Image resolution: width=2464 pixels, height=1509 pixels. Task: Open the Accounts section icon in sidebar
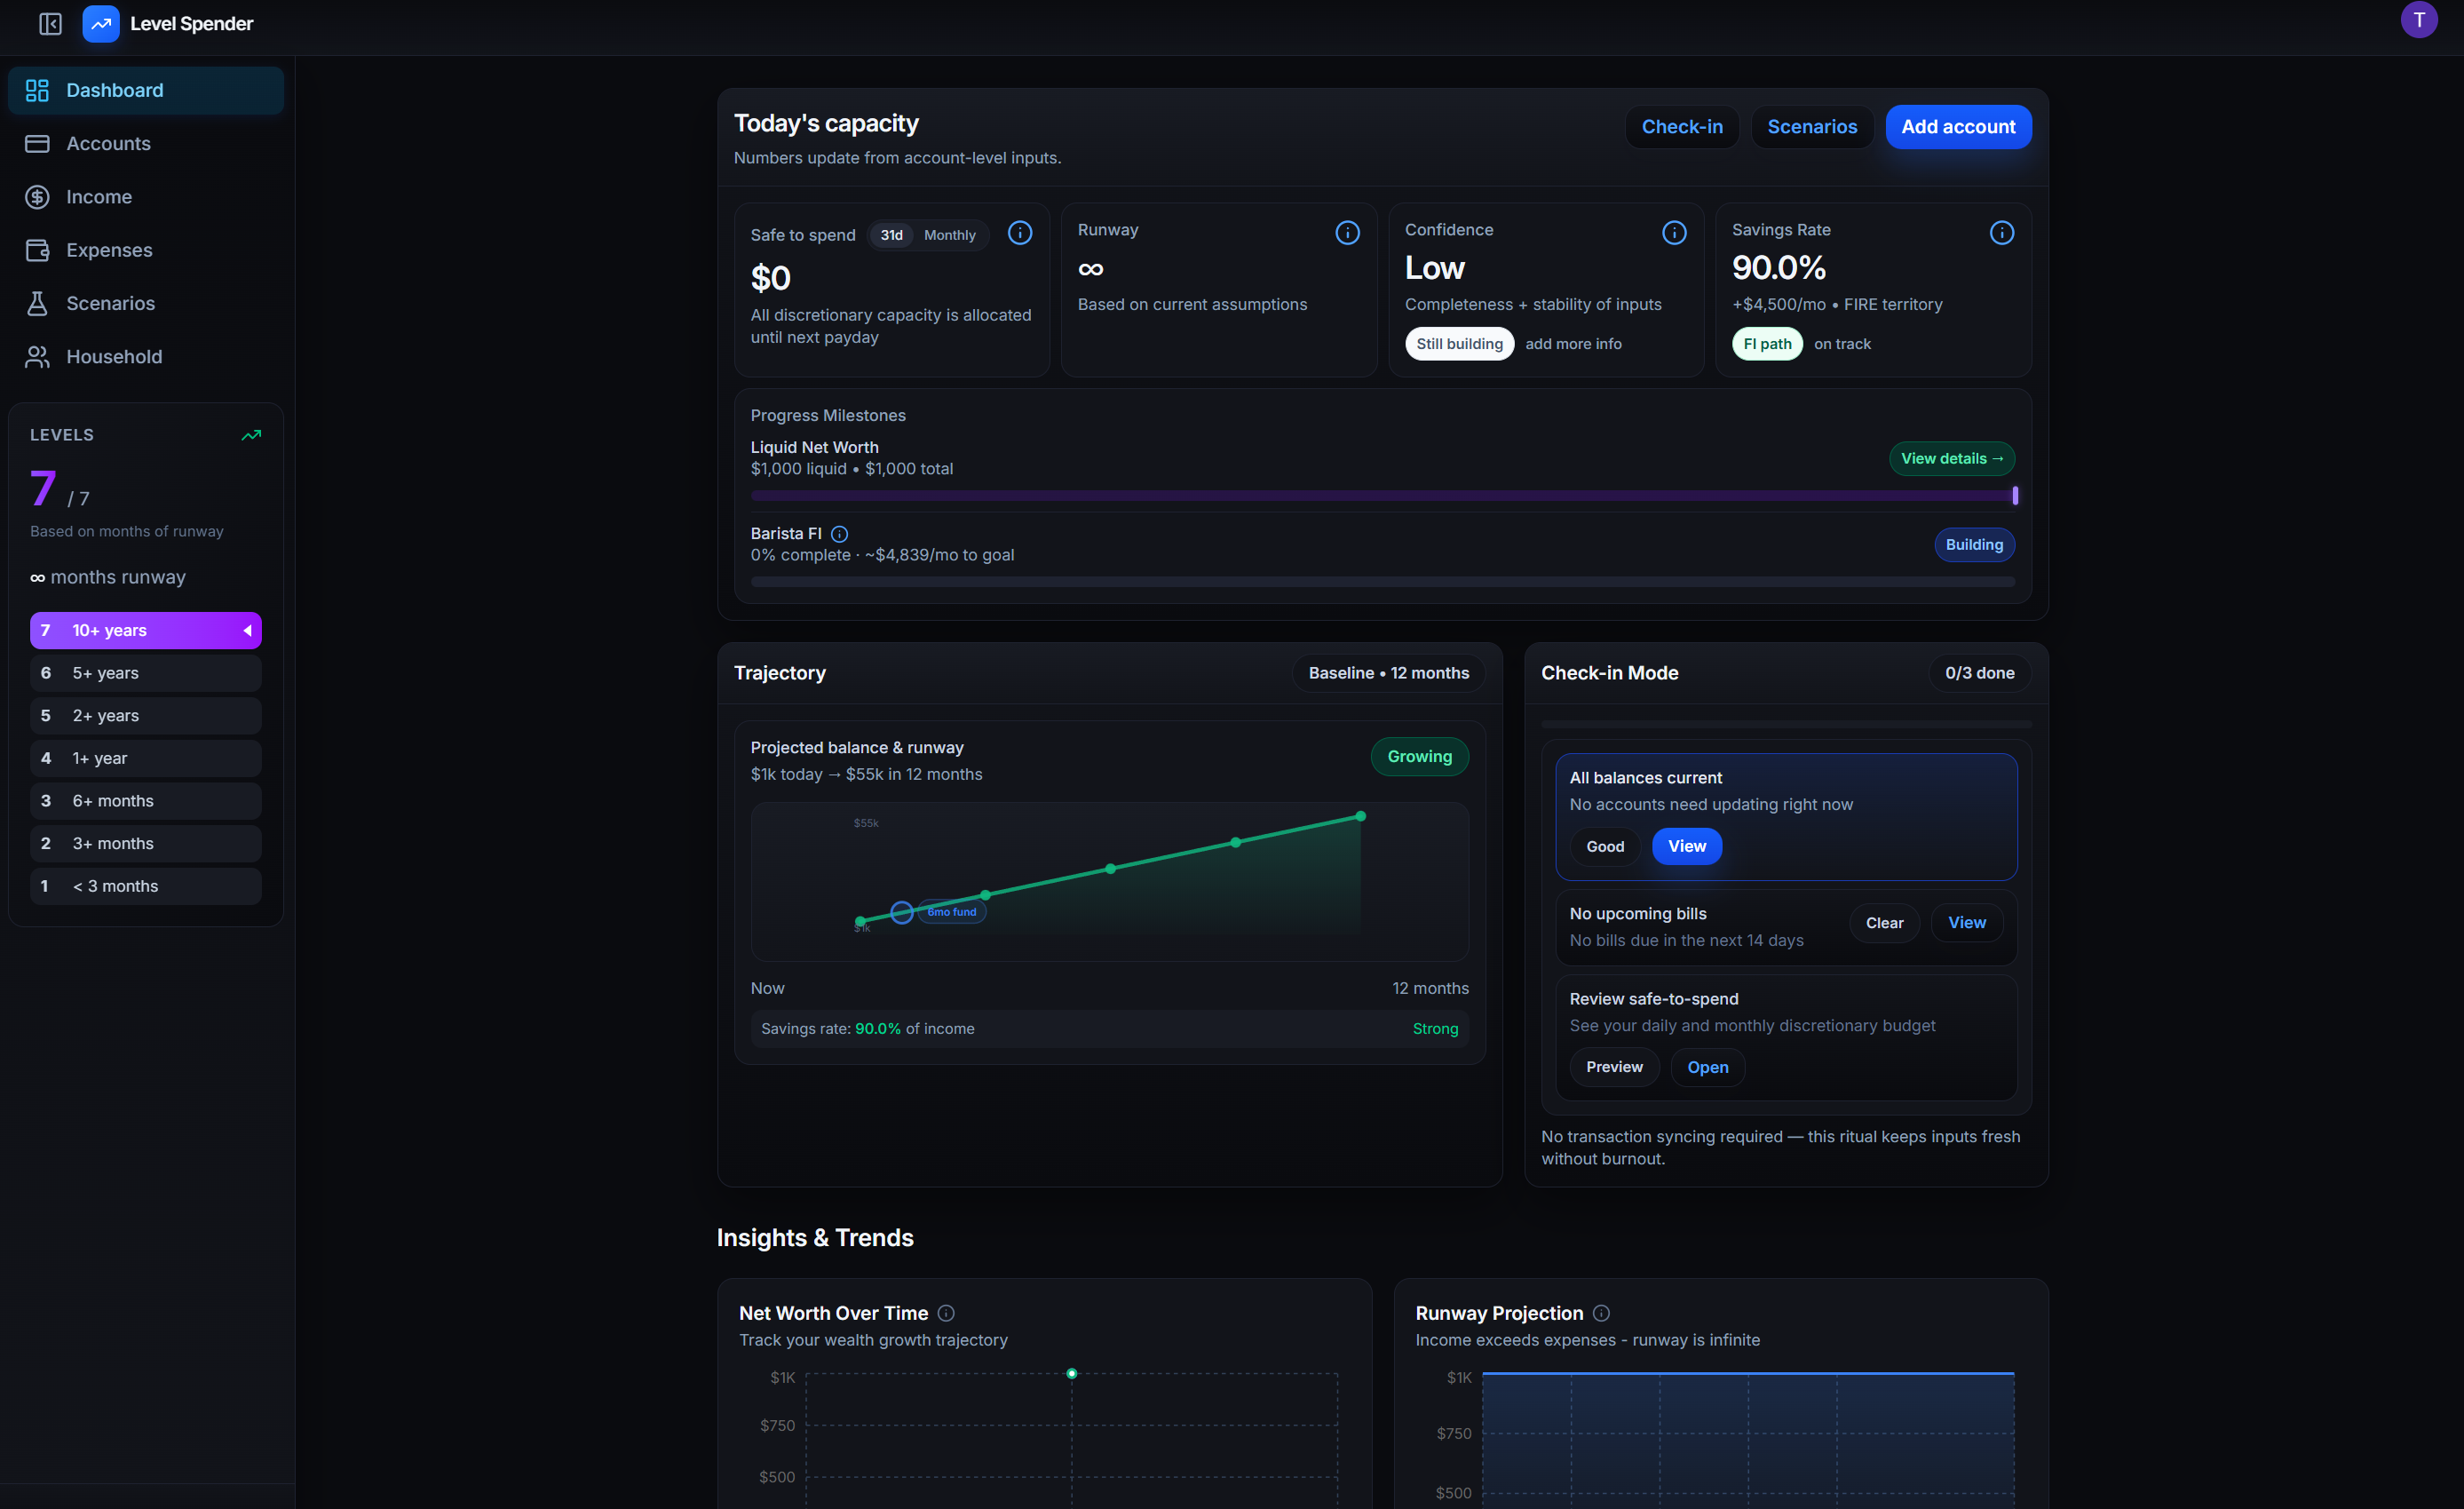click(x=37, y=143)
